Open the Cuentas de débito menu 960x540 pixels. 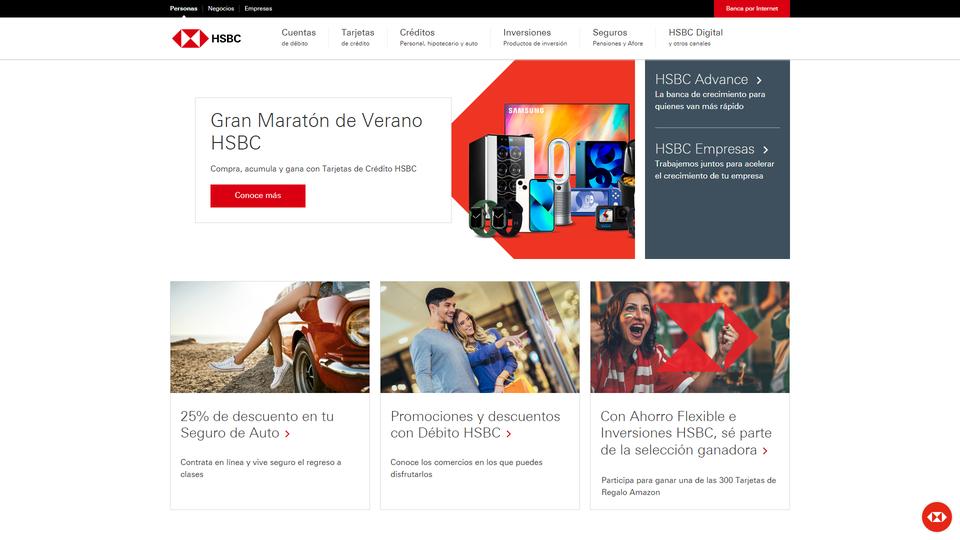299,37
